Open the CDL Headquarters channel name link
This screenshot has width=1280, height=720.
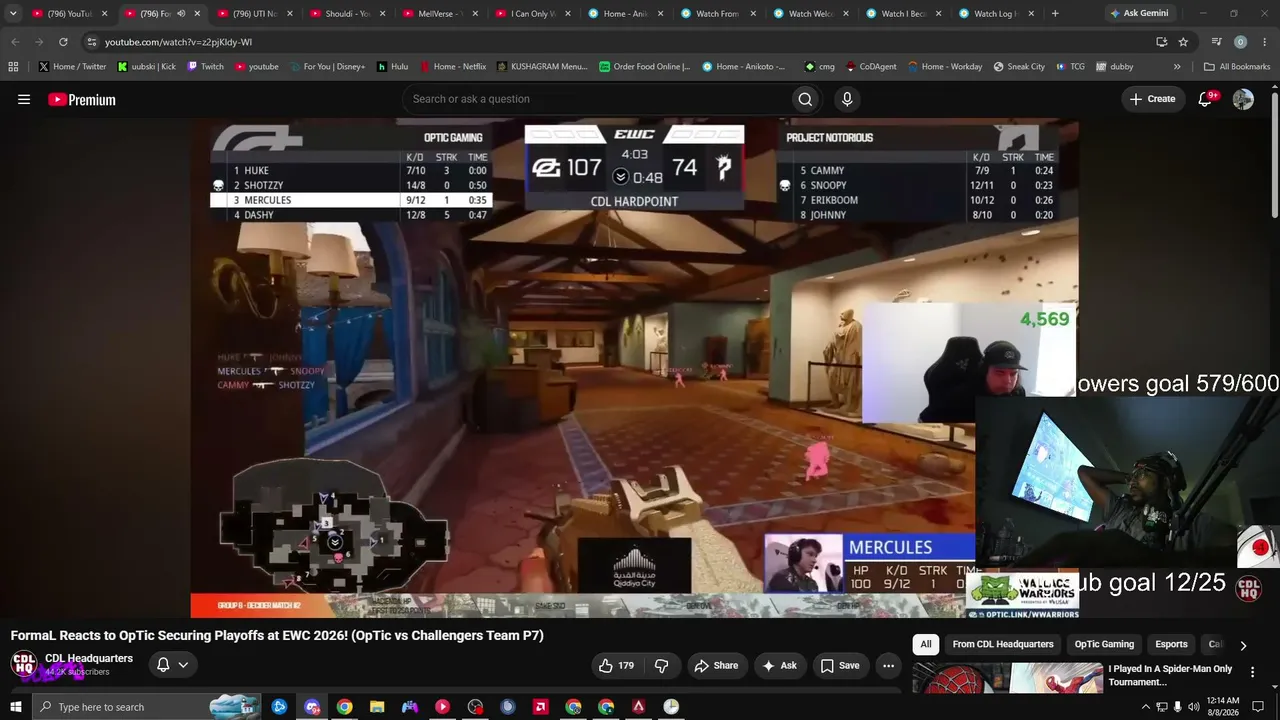click(x=89, y=658)
